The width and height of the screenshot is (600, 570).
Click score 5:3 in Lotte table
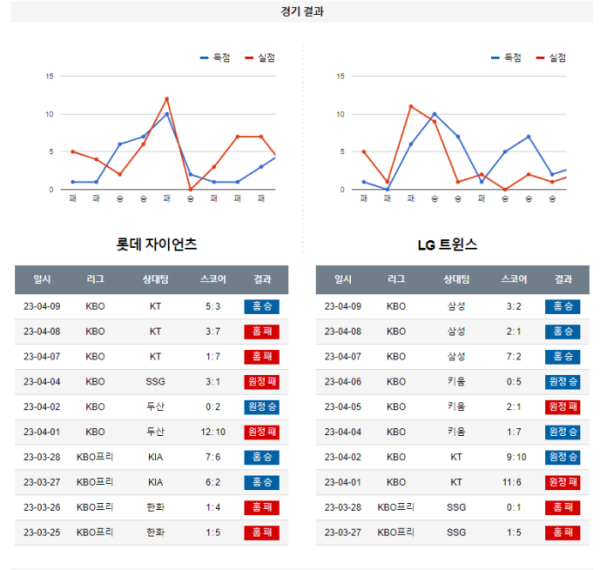coord(213,306)
